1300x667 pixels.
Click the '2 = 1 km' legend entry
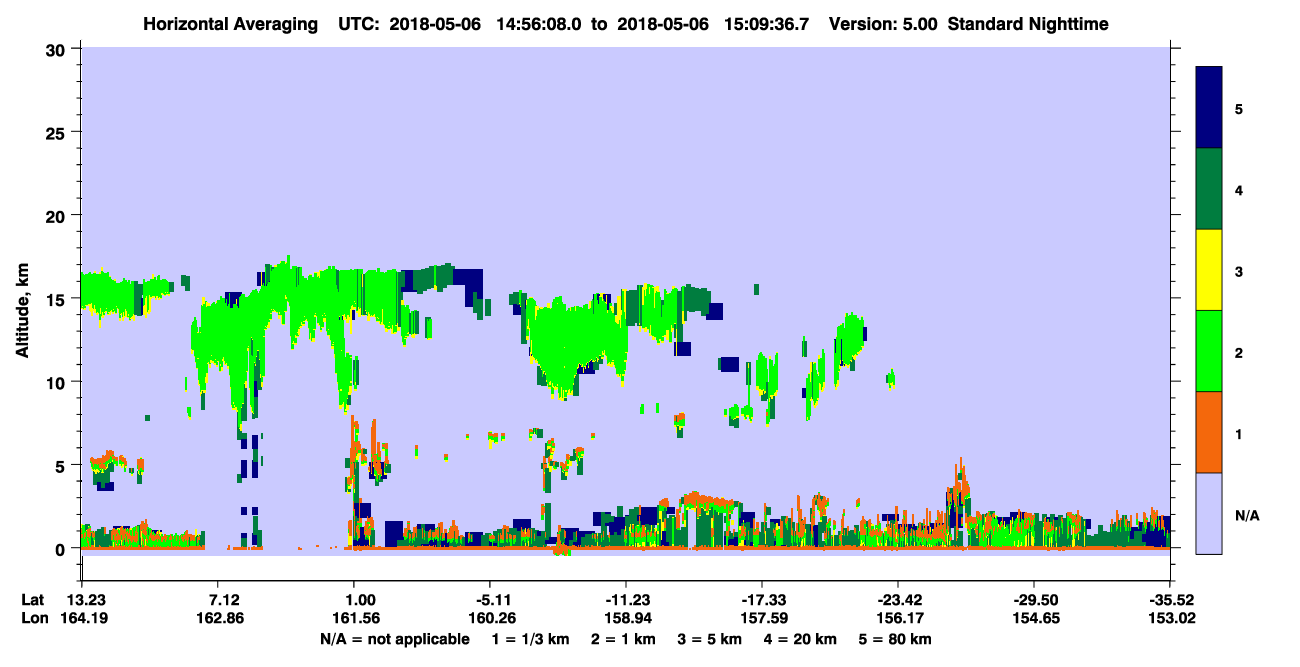coord(624,638)
